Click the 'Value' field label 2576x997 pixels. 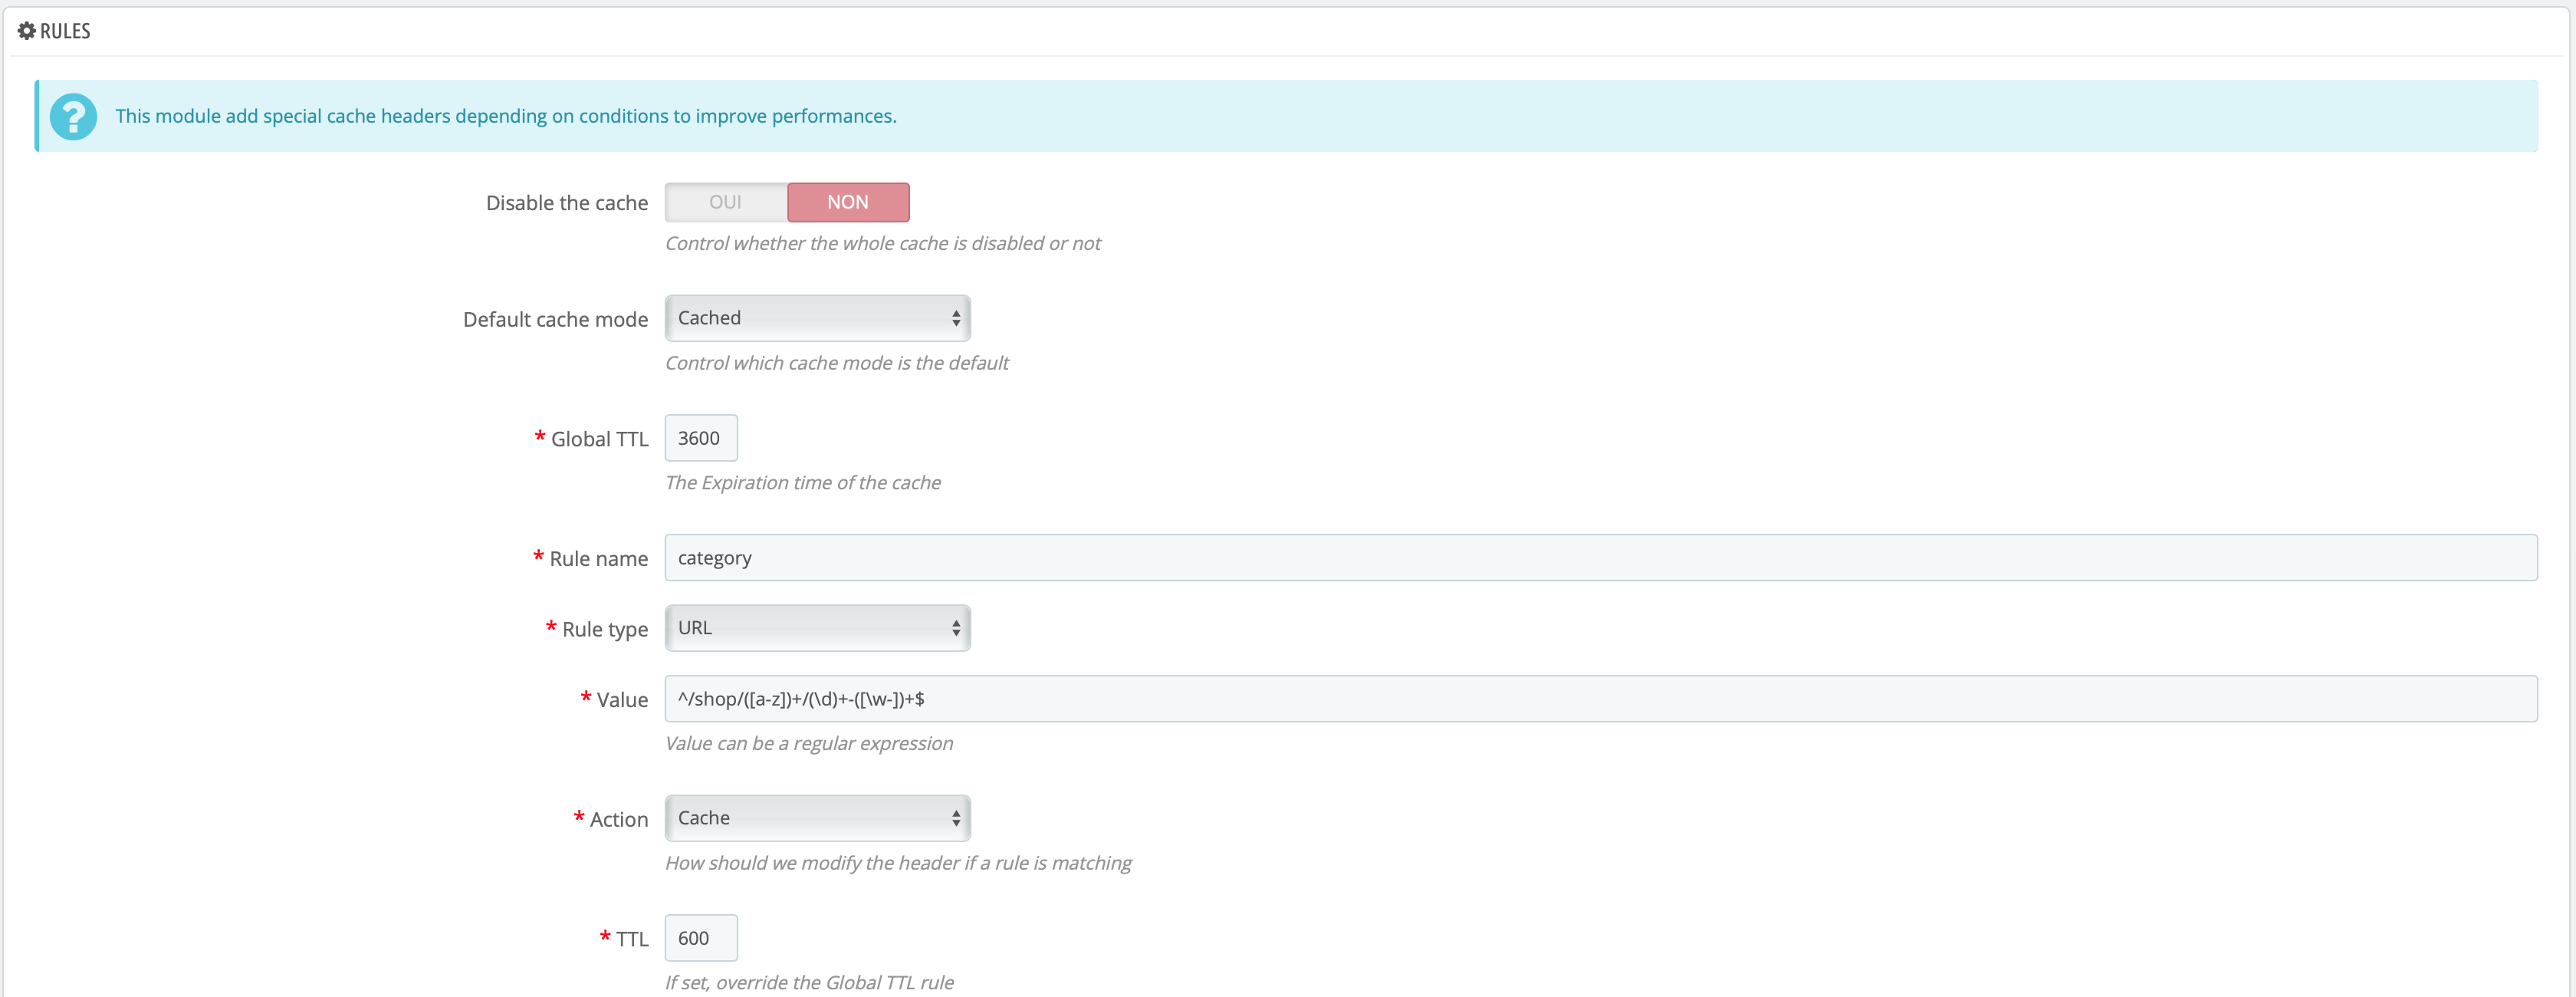click(622, 700)
